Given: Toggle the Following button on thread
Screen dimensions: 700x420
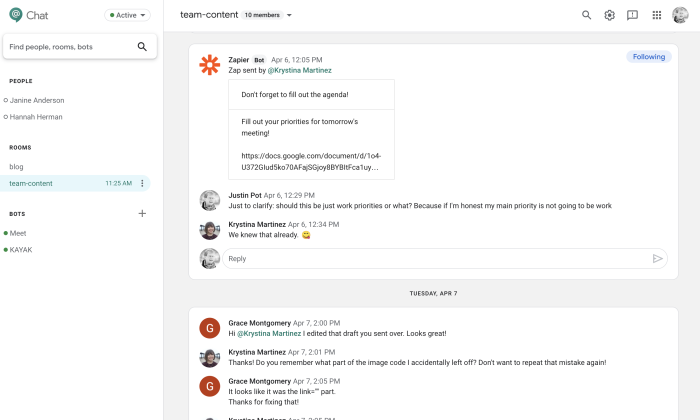Looking at the screenshot, I should click(x=649, y=57).
